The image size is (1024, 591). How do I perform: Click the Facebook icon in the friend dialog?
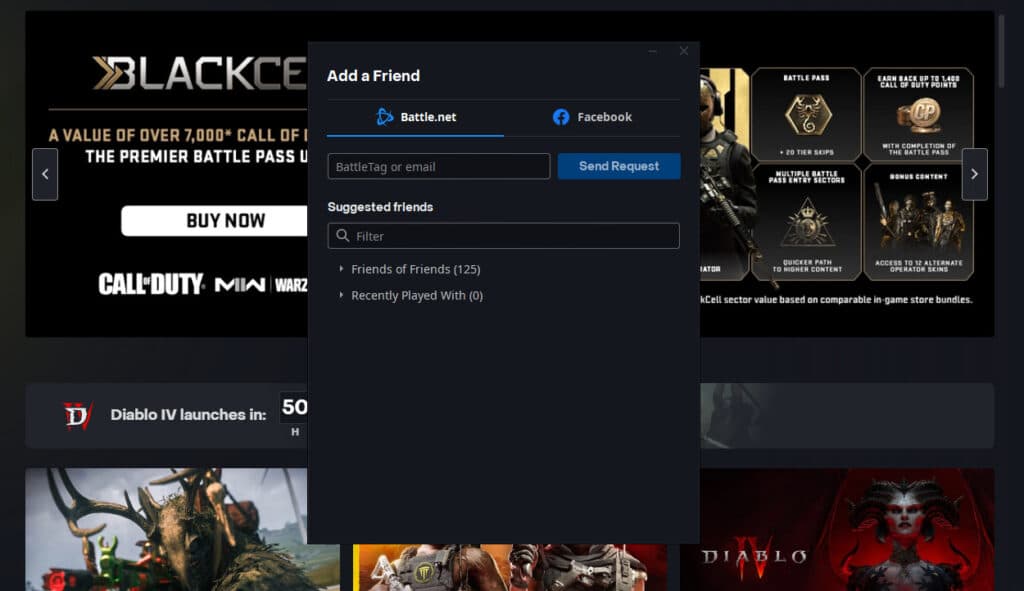coord(562,116)
